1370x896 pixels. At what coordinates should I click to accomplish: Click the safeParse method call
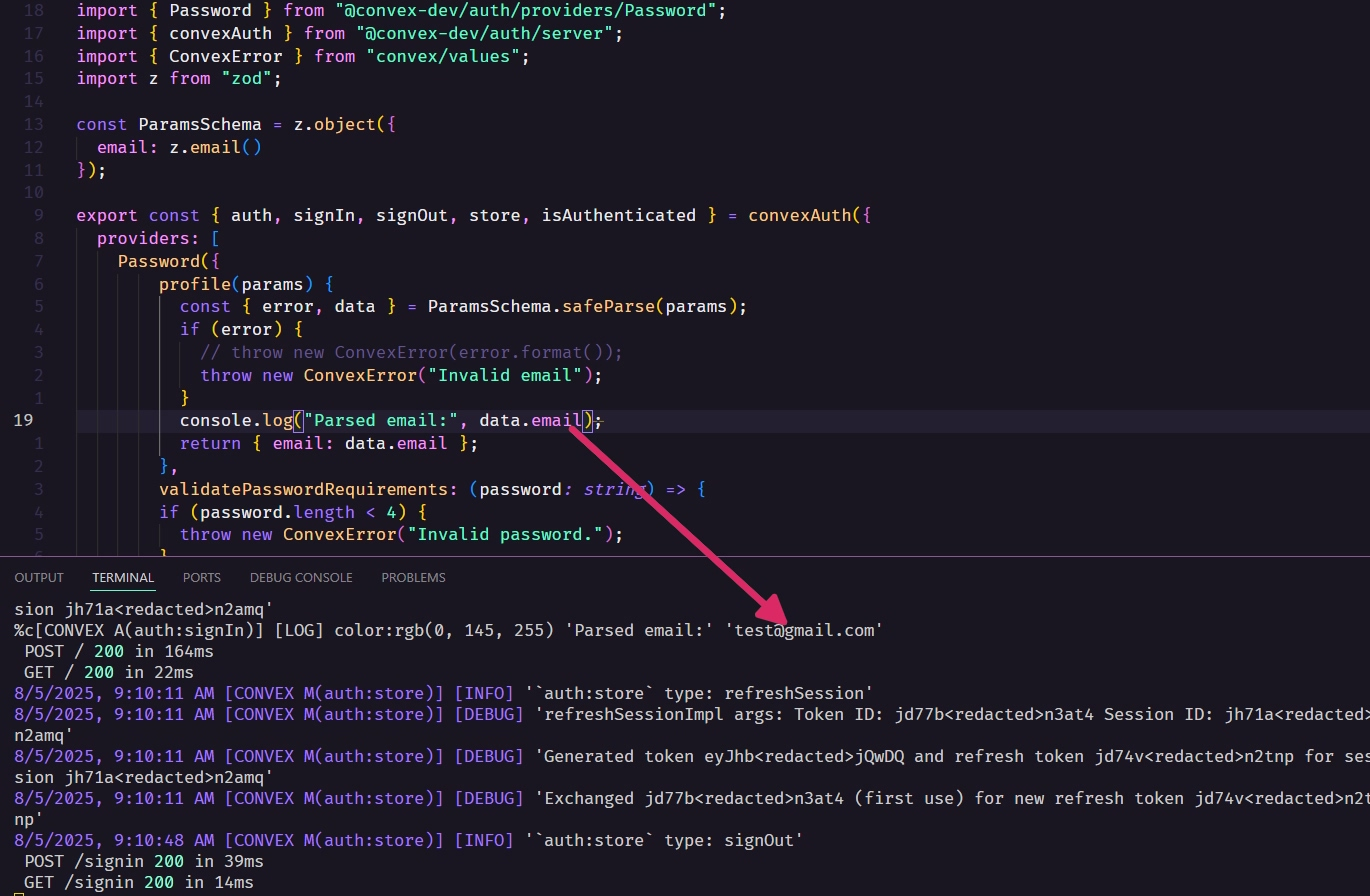(608, 307)
